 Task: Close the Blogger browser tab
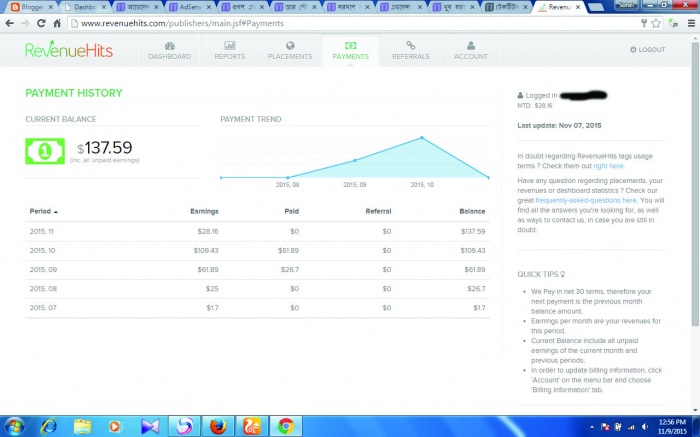50,7
